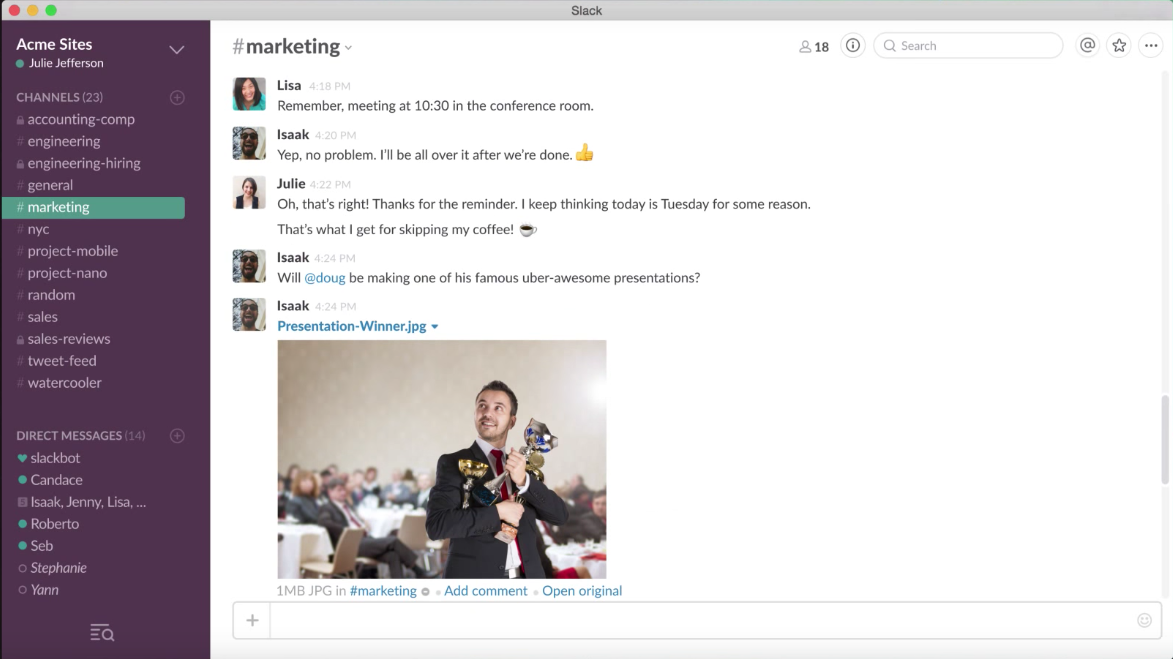The image size is (1173, 659).
Task: Open the quick switcher icon in sidebar
Action: pos(102,632)
